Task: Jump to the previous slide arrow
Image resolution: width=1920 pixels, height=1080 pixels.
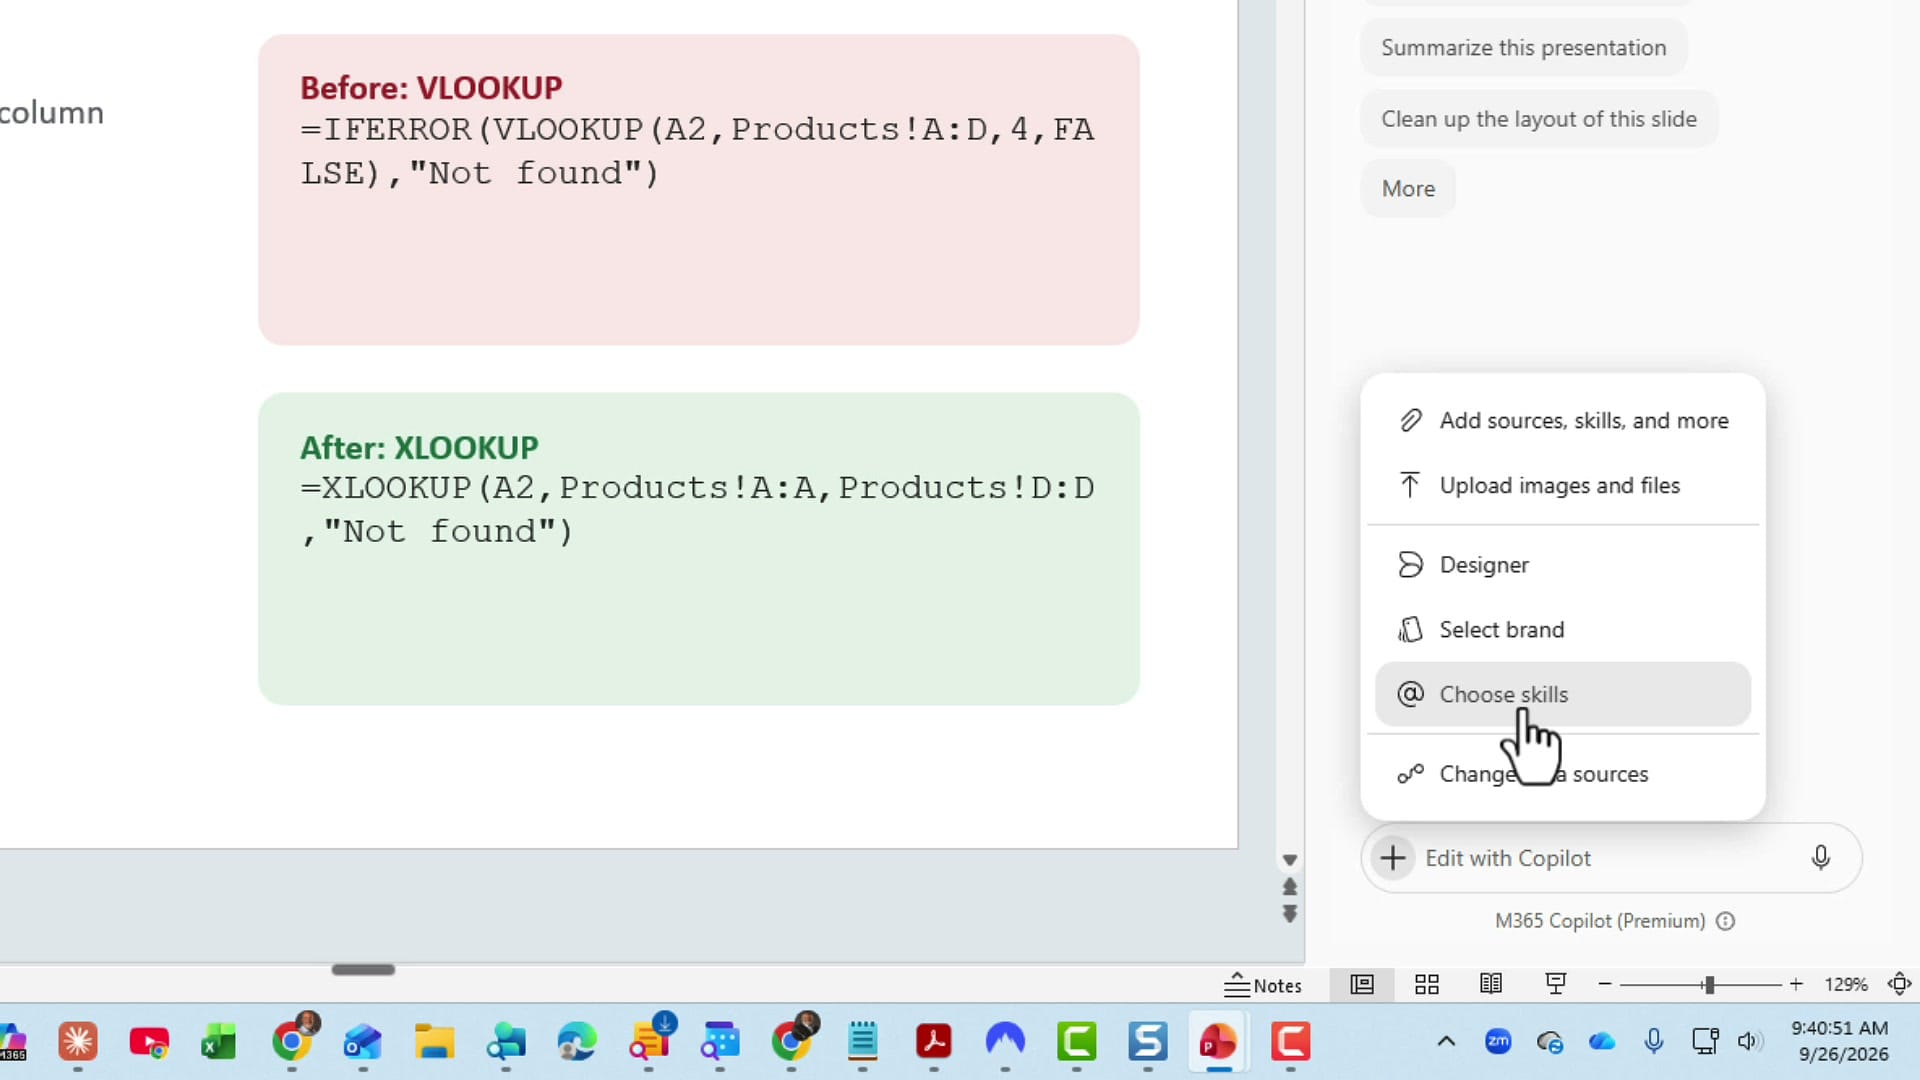Action: coord(1290,887)
